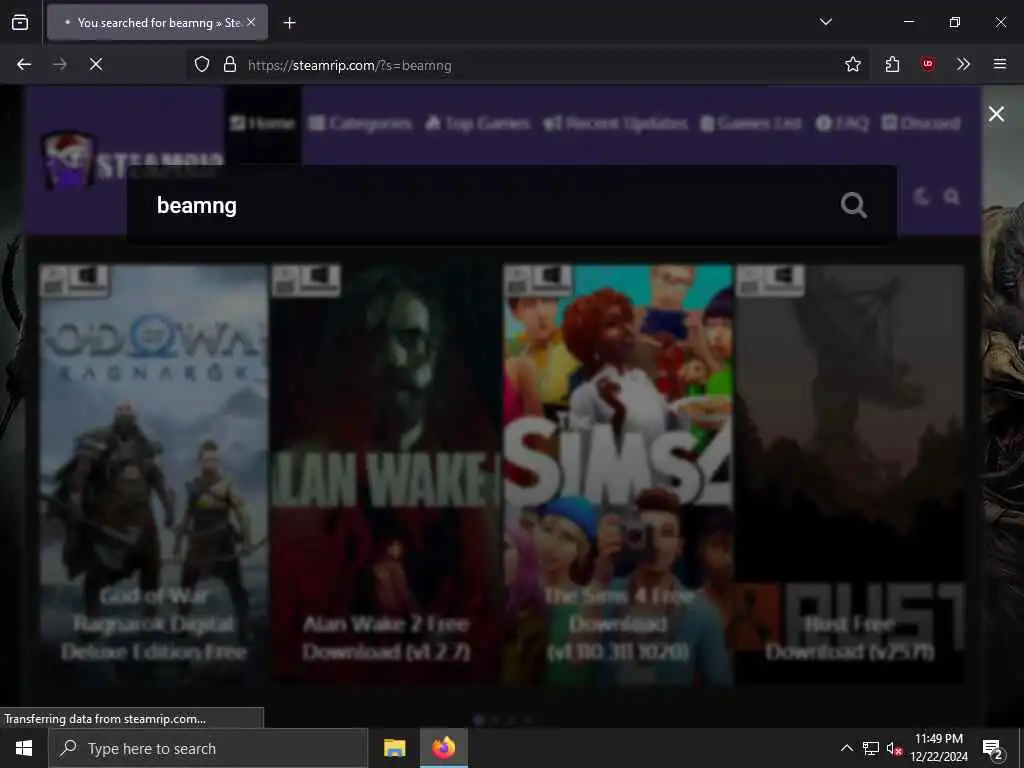Open a new tab with plus button
Viewport: 1024px width, 768px height.
coord(289,23)
